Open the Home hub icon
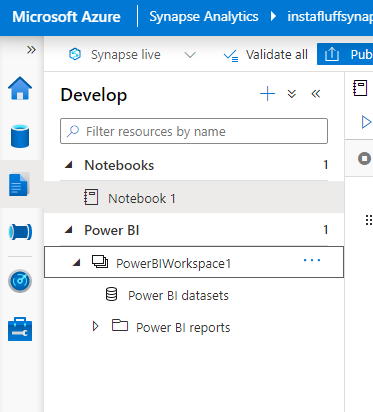Screen dimensions: 373x412 (20, 88)
